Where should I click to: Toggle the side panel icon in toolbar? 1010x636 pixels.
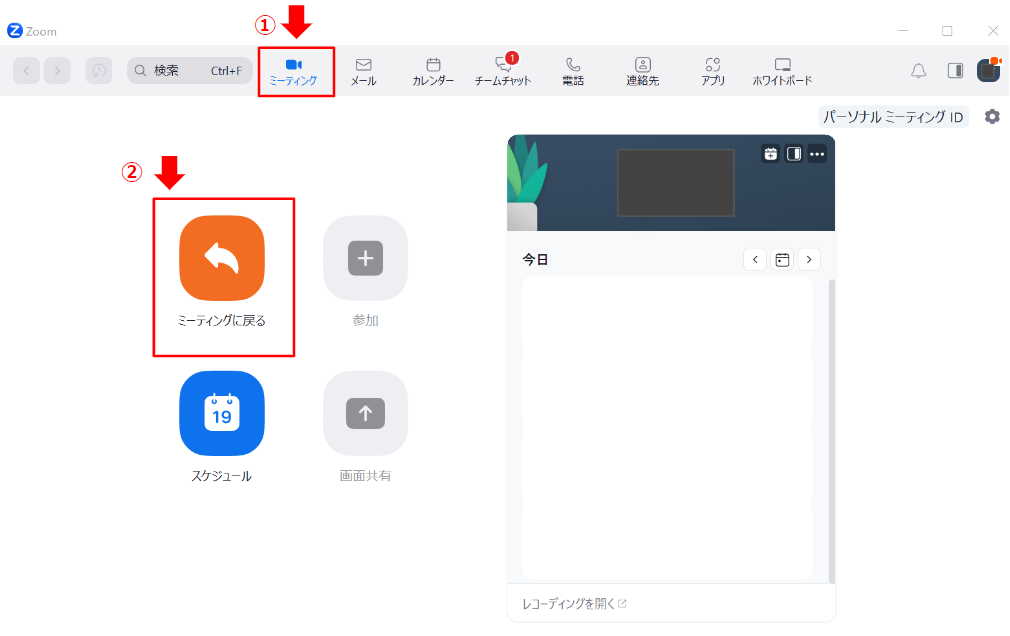pos(955,70)
